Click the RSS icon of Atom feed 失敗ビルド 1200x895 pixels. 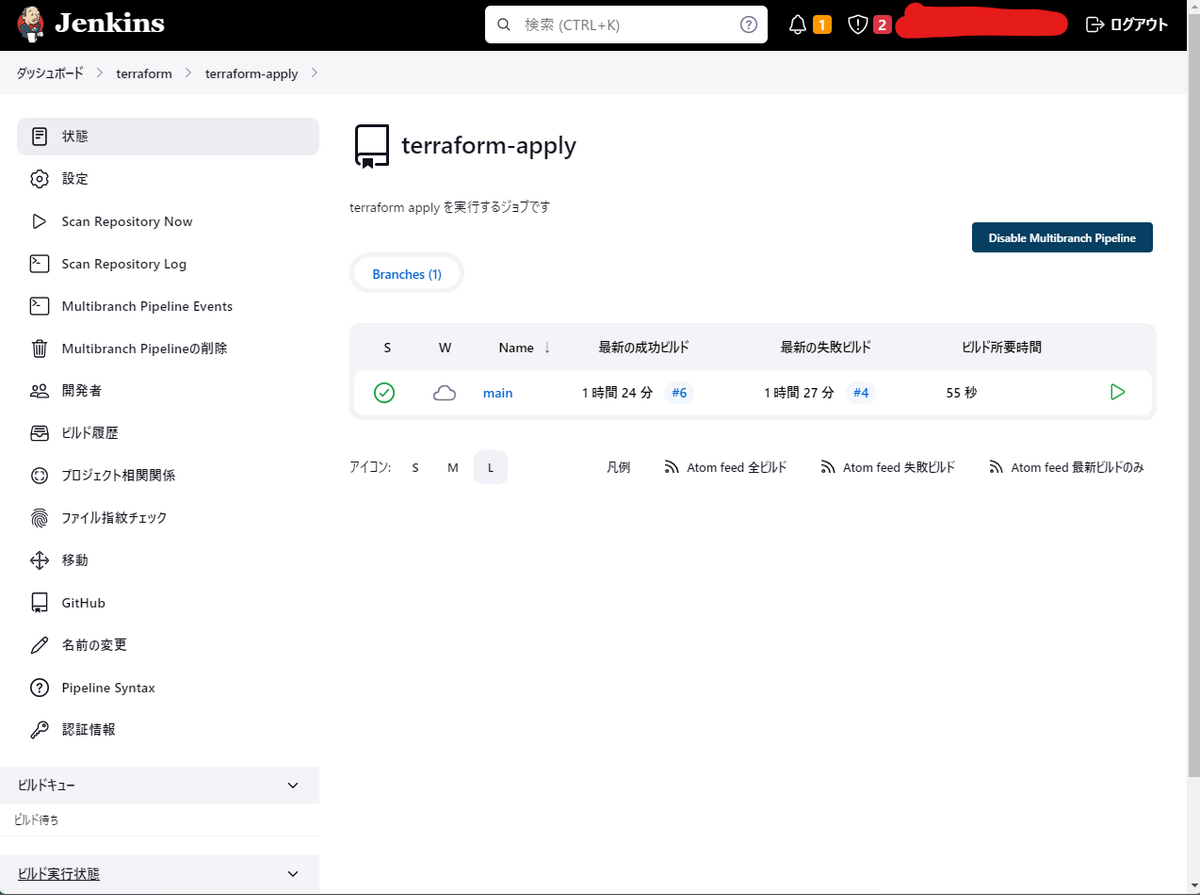coord(828,467)
